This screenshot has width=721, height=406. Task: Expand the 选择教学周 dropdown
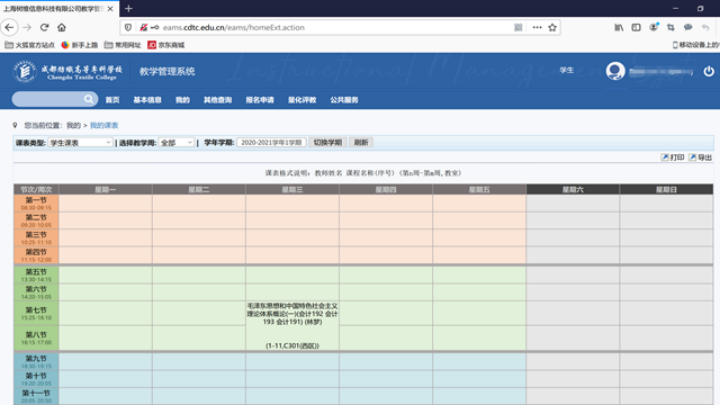[176, 143]
